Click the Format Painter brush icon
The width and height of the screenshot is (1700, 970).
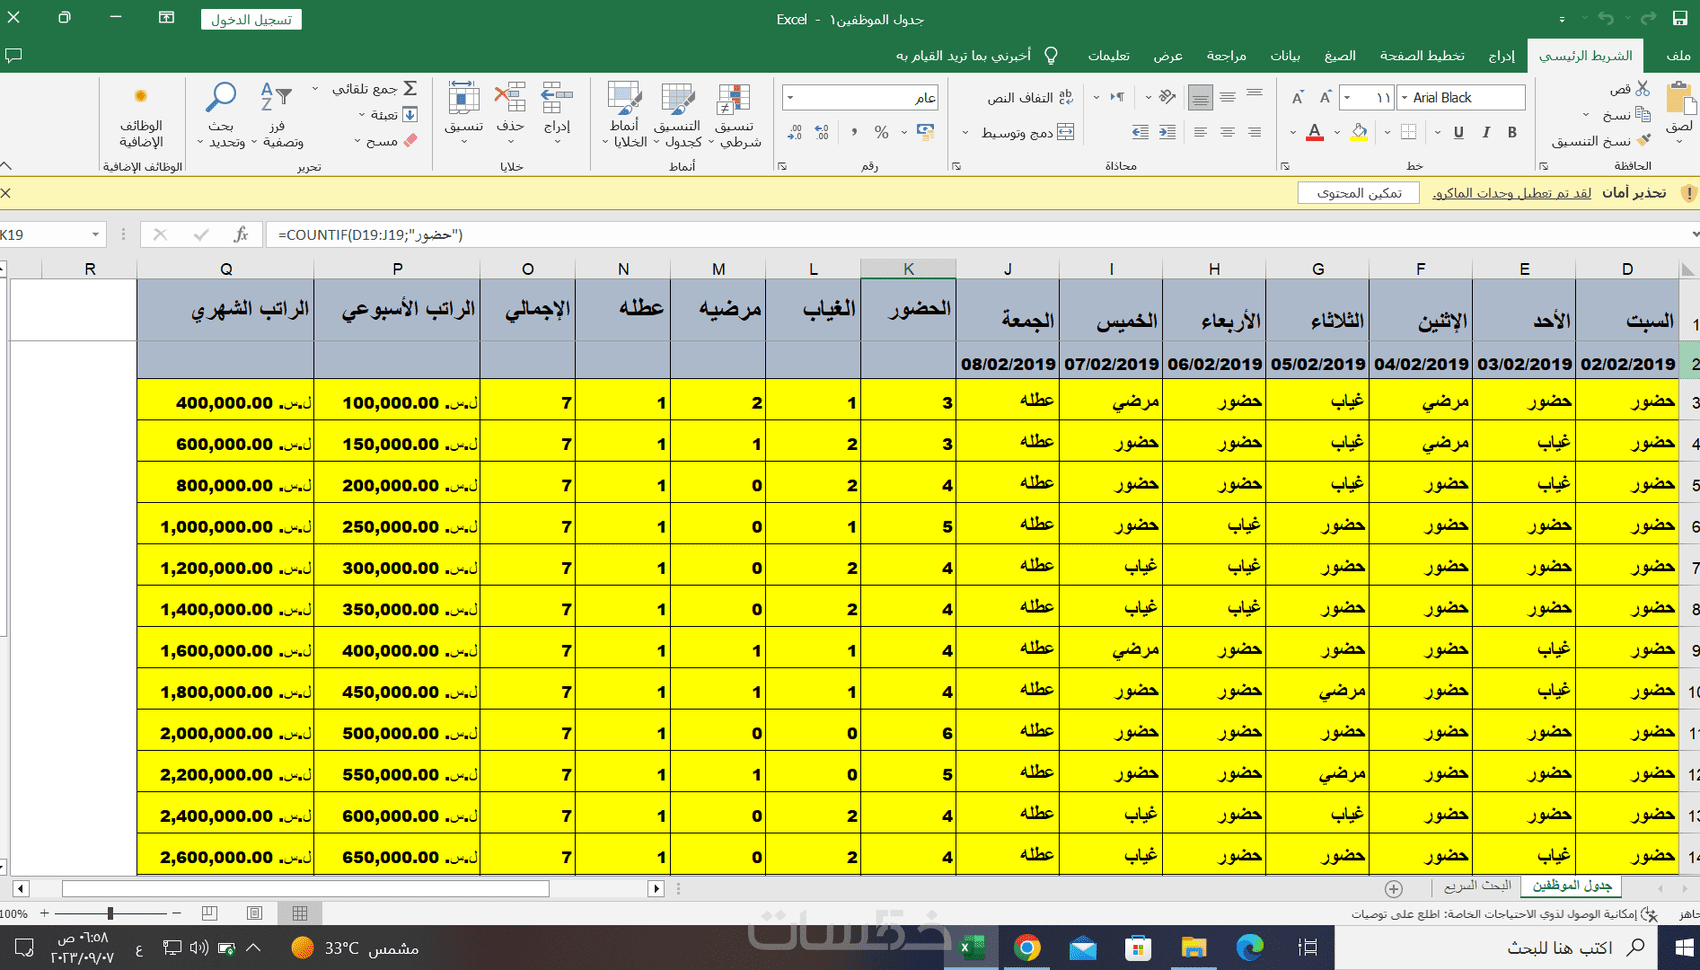[x=1644, y=141]
